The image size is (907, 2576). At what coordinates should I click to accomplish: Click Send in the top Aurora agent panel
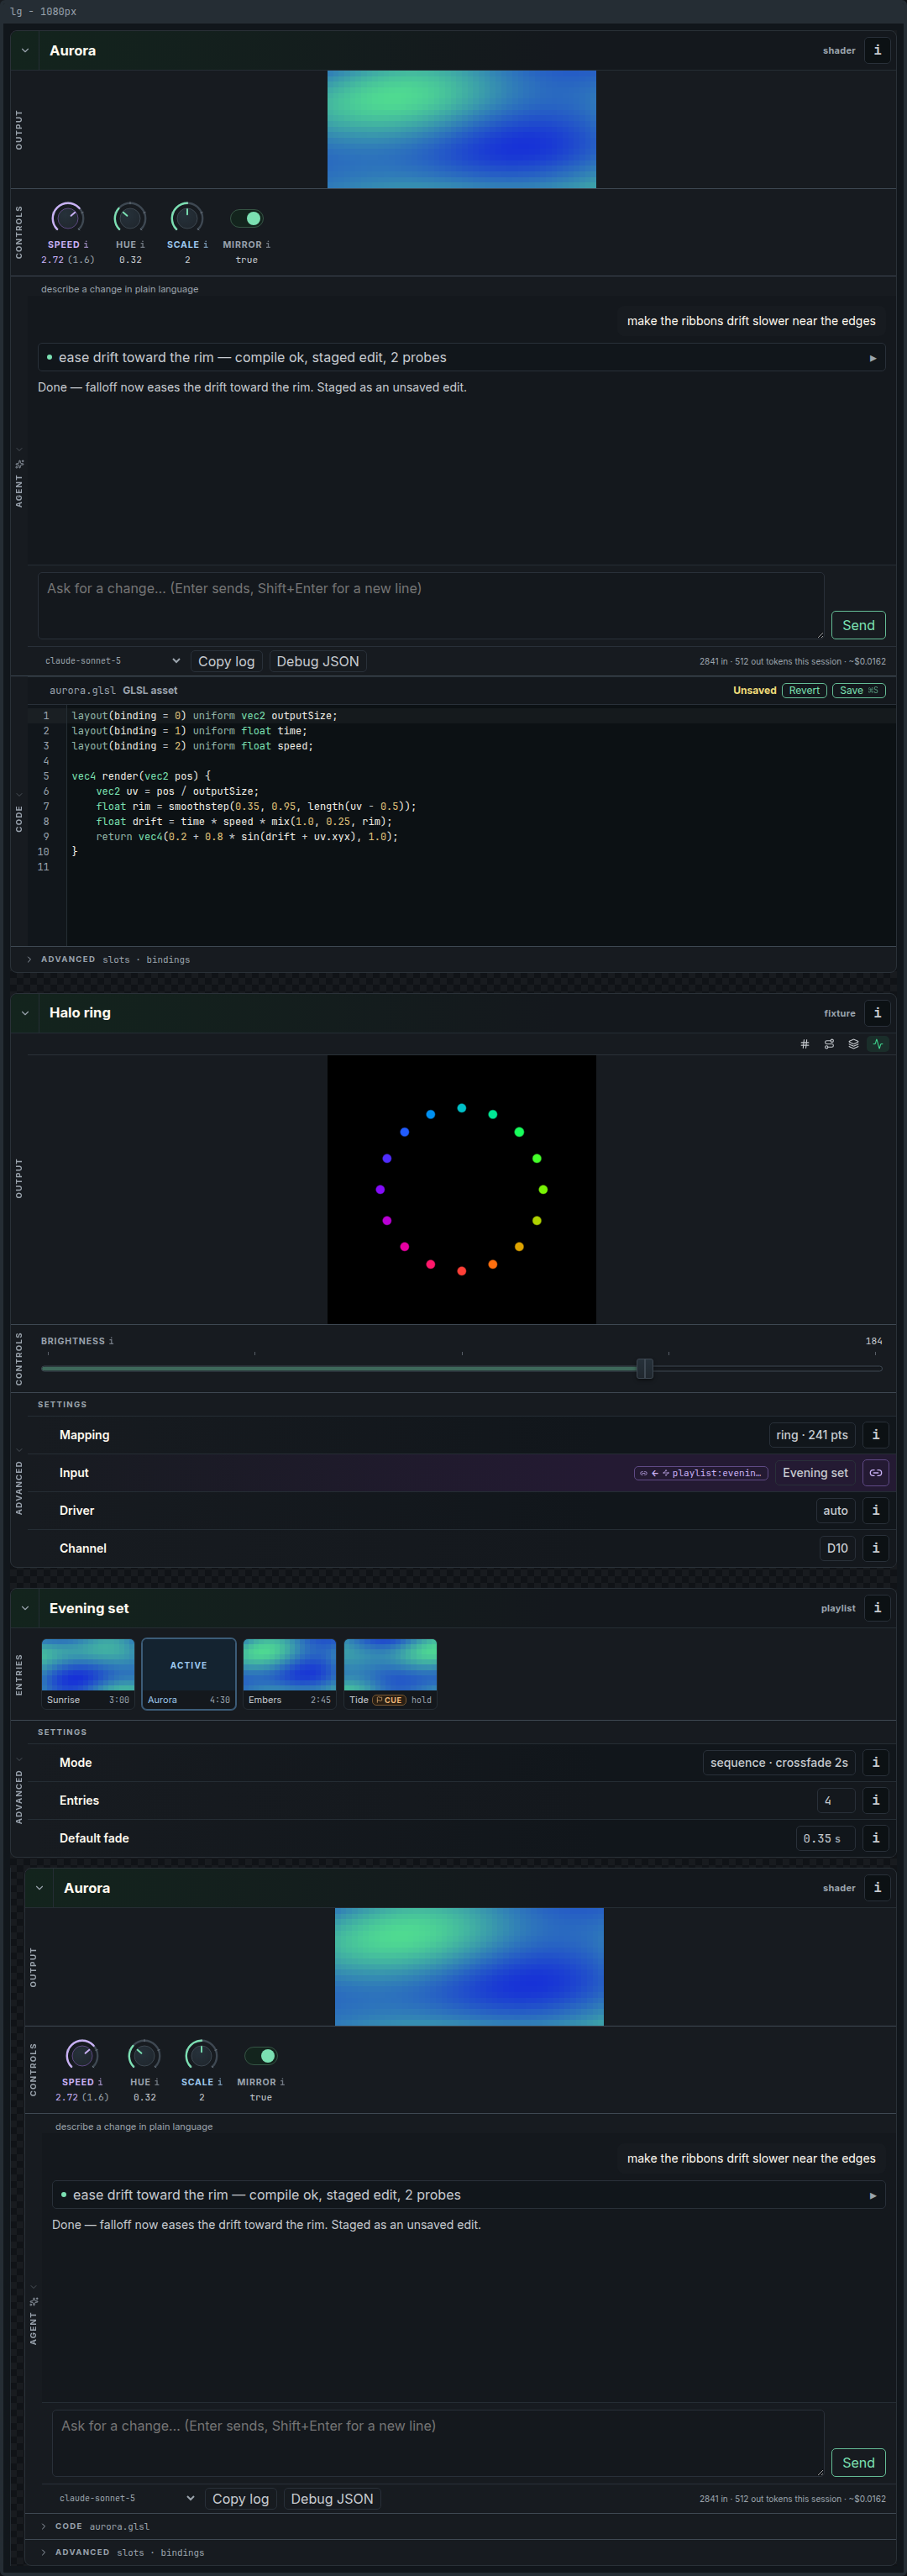click(858, 625)
